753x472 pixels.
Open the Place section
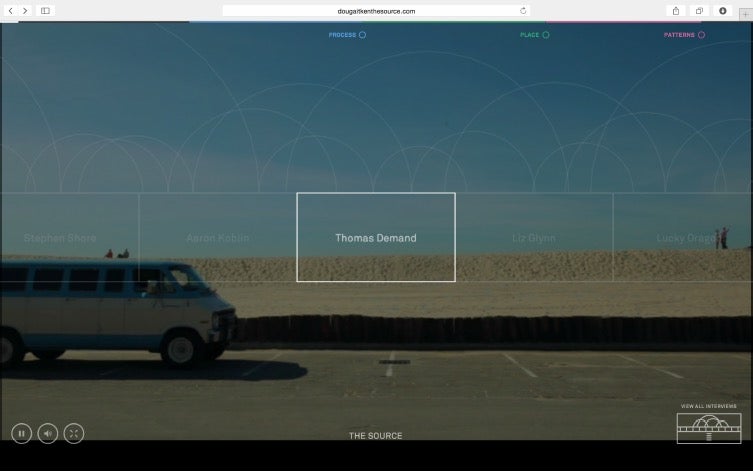(534, 35)
